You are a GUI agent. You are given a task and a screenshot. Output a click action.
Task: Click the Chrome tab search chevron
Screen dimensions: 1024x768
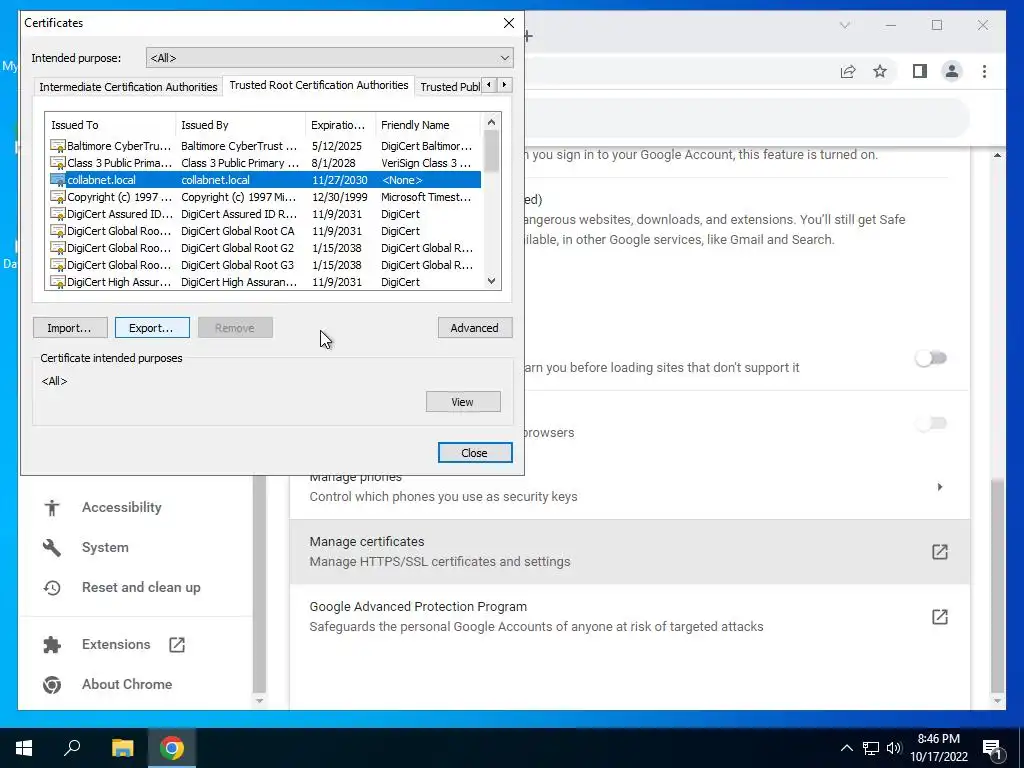(844, 25)
